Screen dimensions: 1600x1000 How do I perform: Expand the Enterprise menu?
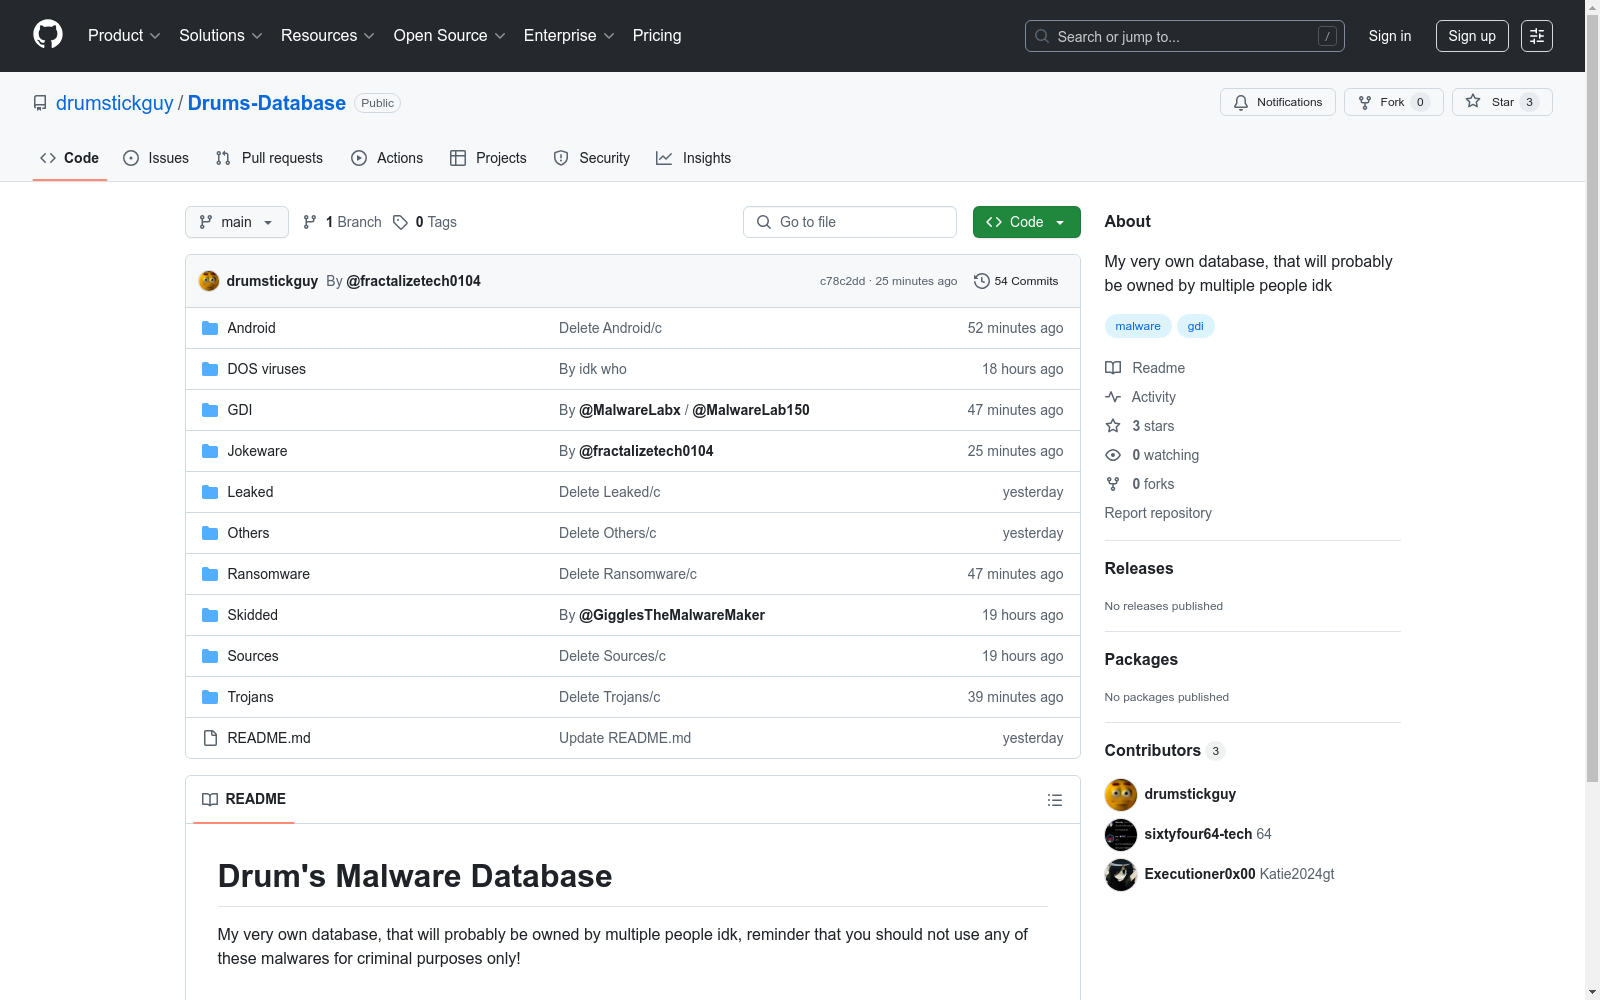[x=569, y=36]
